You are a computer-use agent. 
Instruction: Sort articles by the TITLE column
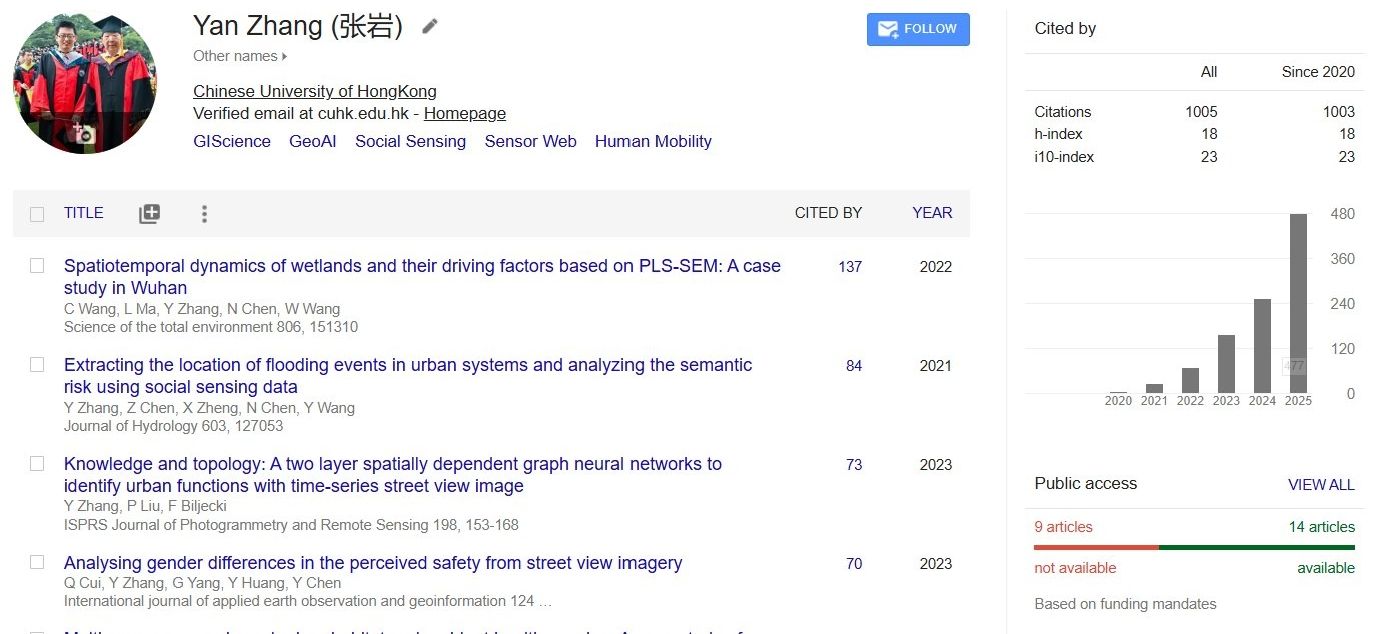pos(84,213)
